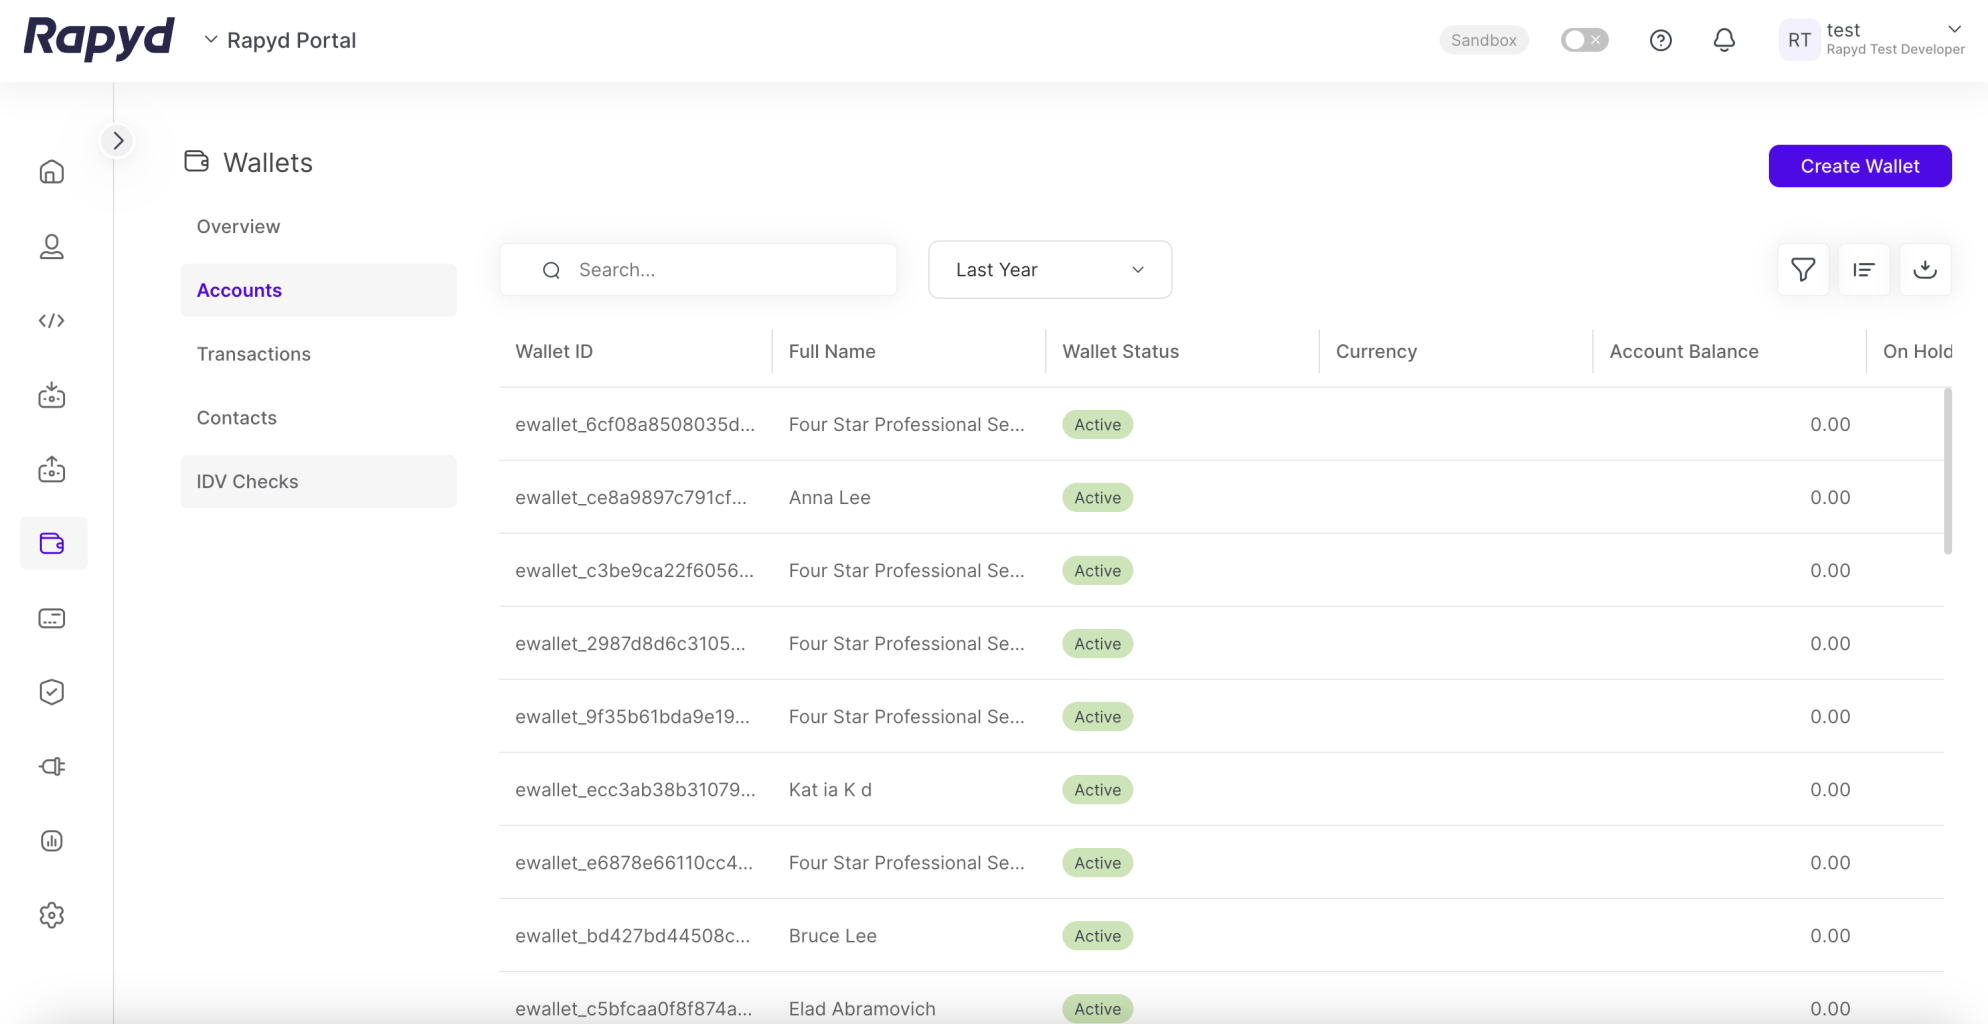The height and width of the screenshot is (1024, 1988).
Task: Open the Reports chart sidebar icon
Action: click(52, 841)
